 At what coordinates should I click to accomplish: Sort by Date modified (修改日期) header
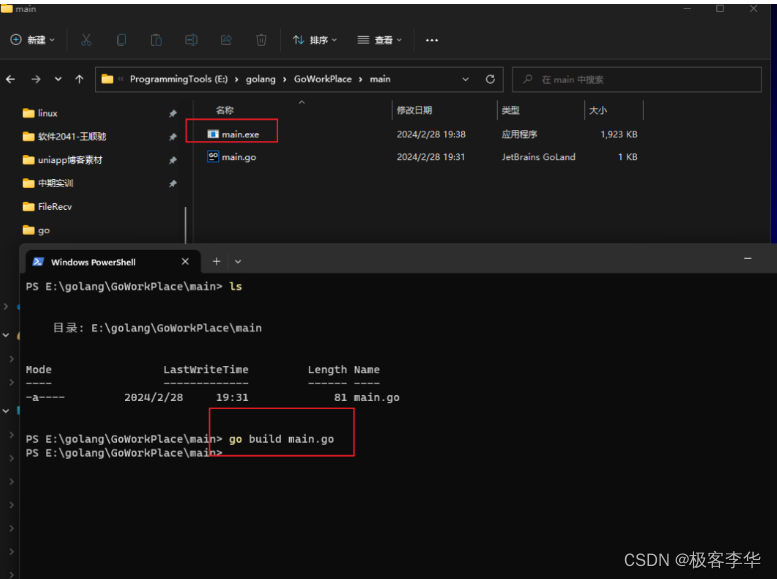pyautogui.click(x=414, y=110)
